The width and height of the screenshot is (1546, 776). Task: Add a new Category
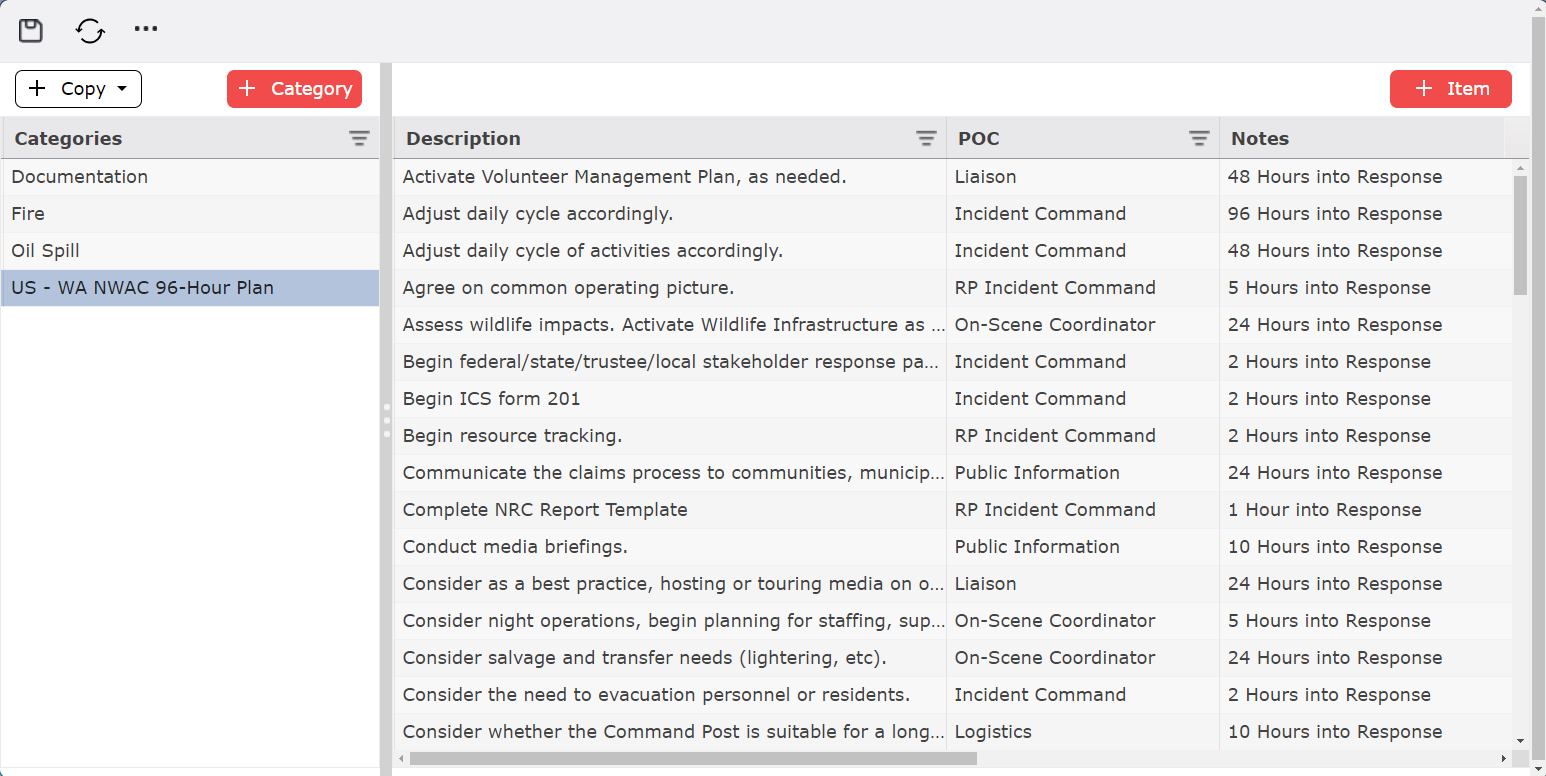tap(294, 89)
